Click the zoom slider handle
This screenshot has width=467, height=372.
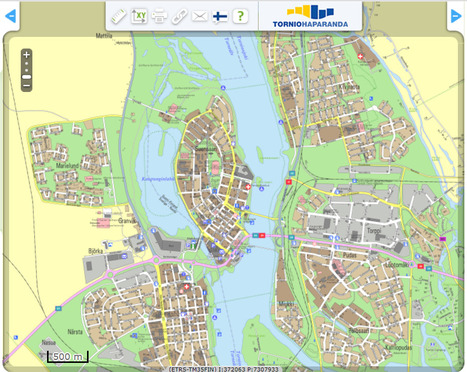[27, 77]
